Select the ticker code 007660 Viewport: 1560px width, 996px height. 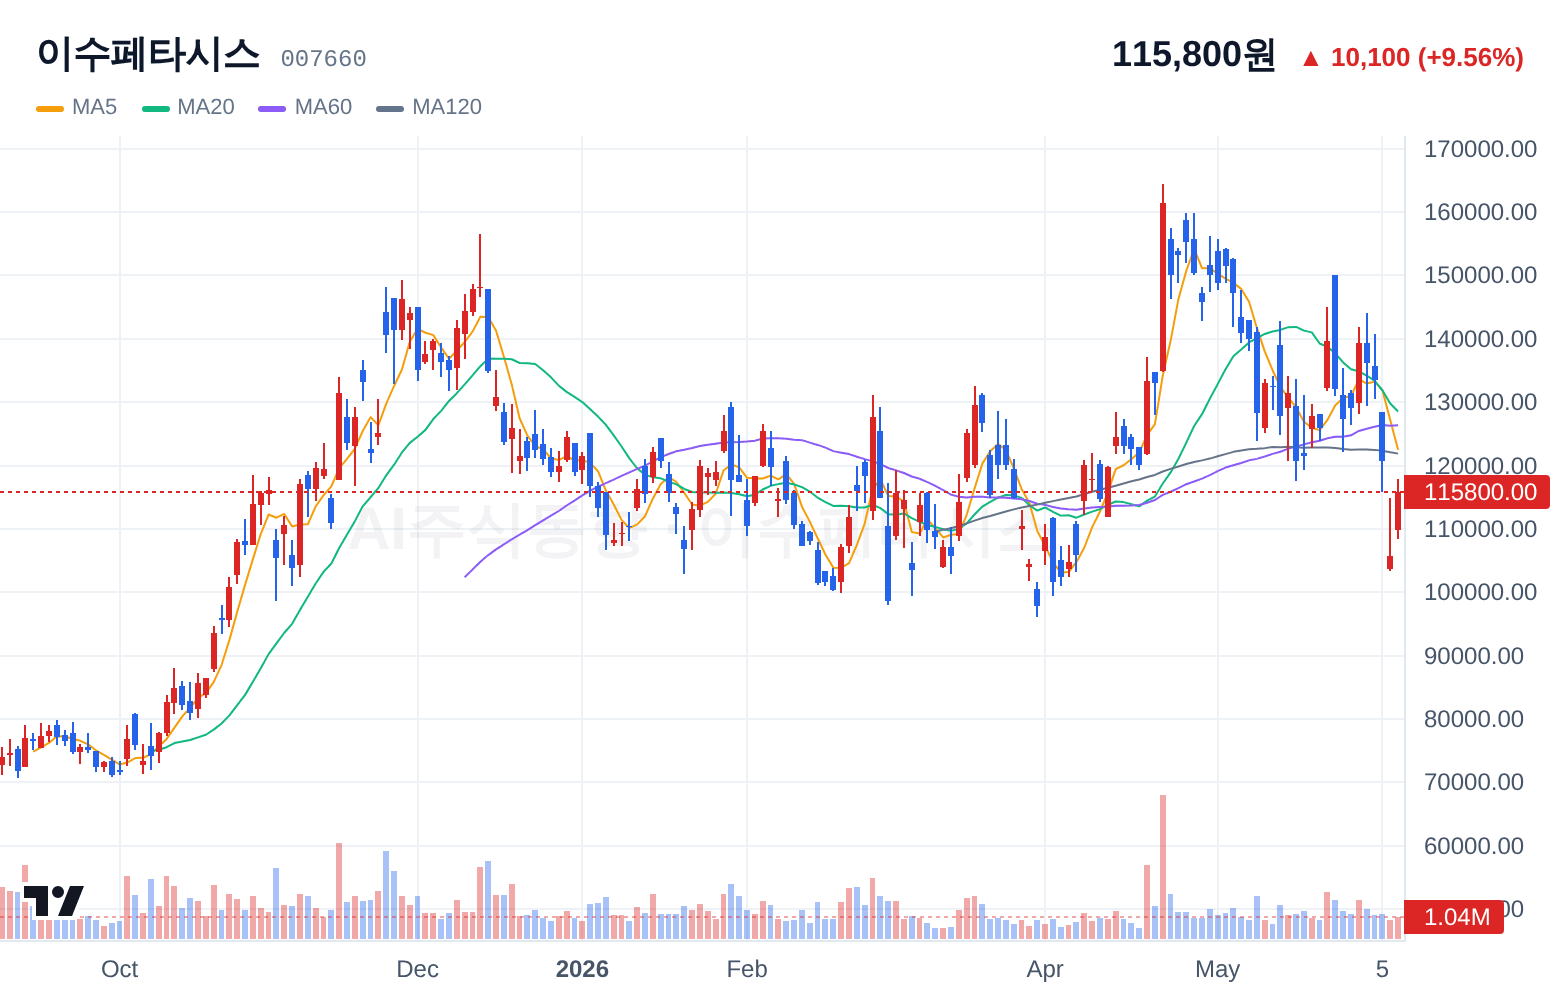click(323, 59)
